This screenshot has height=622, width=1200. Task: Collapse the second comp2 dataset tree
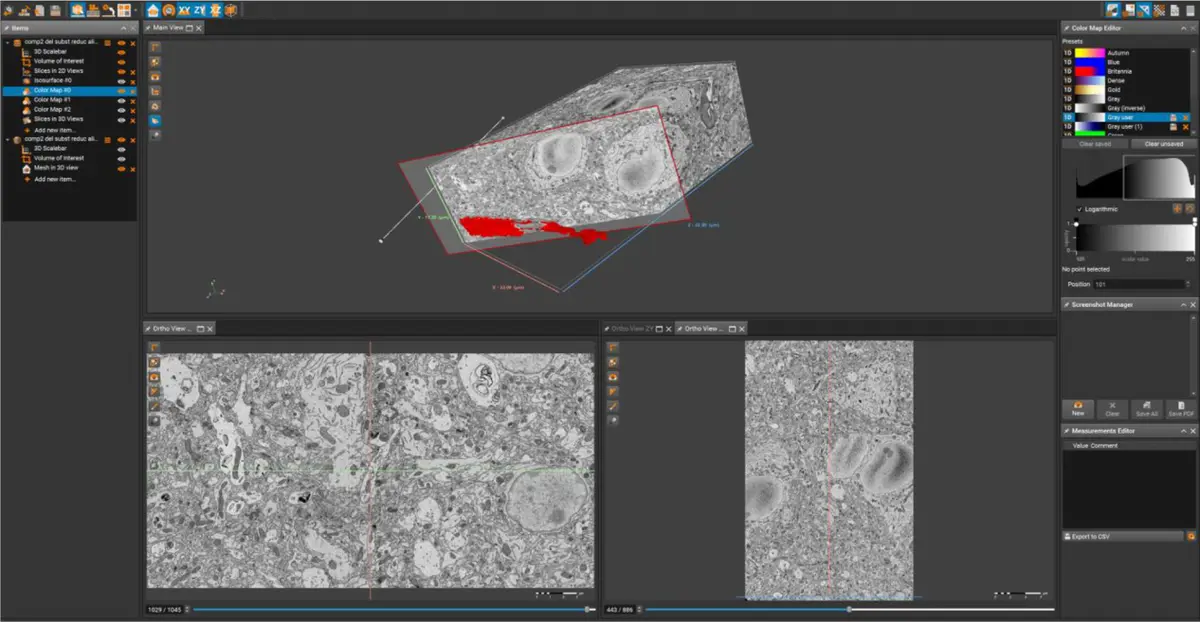coord(7,139)
